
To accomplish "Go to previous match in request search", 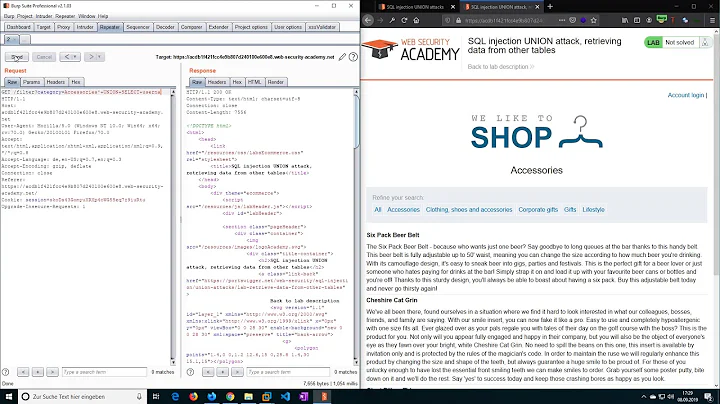I will tap(23, 372).
